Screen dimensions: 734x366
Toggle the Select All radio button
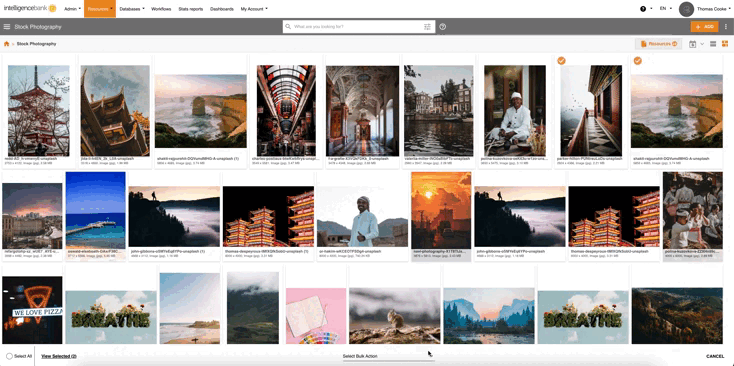(x=9, y=356)
